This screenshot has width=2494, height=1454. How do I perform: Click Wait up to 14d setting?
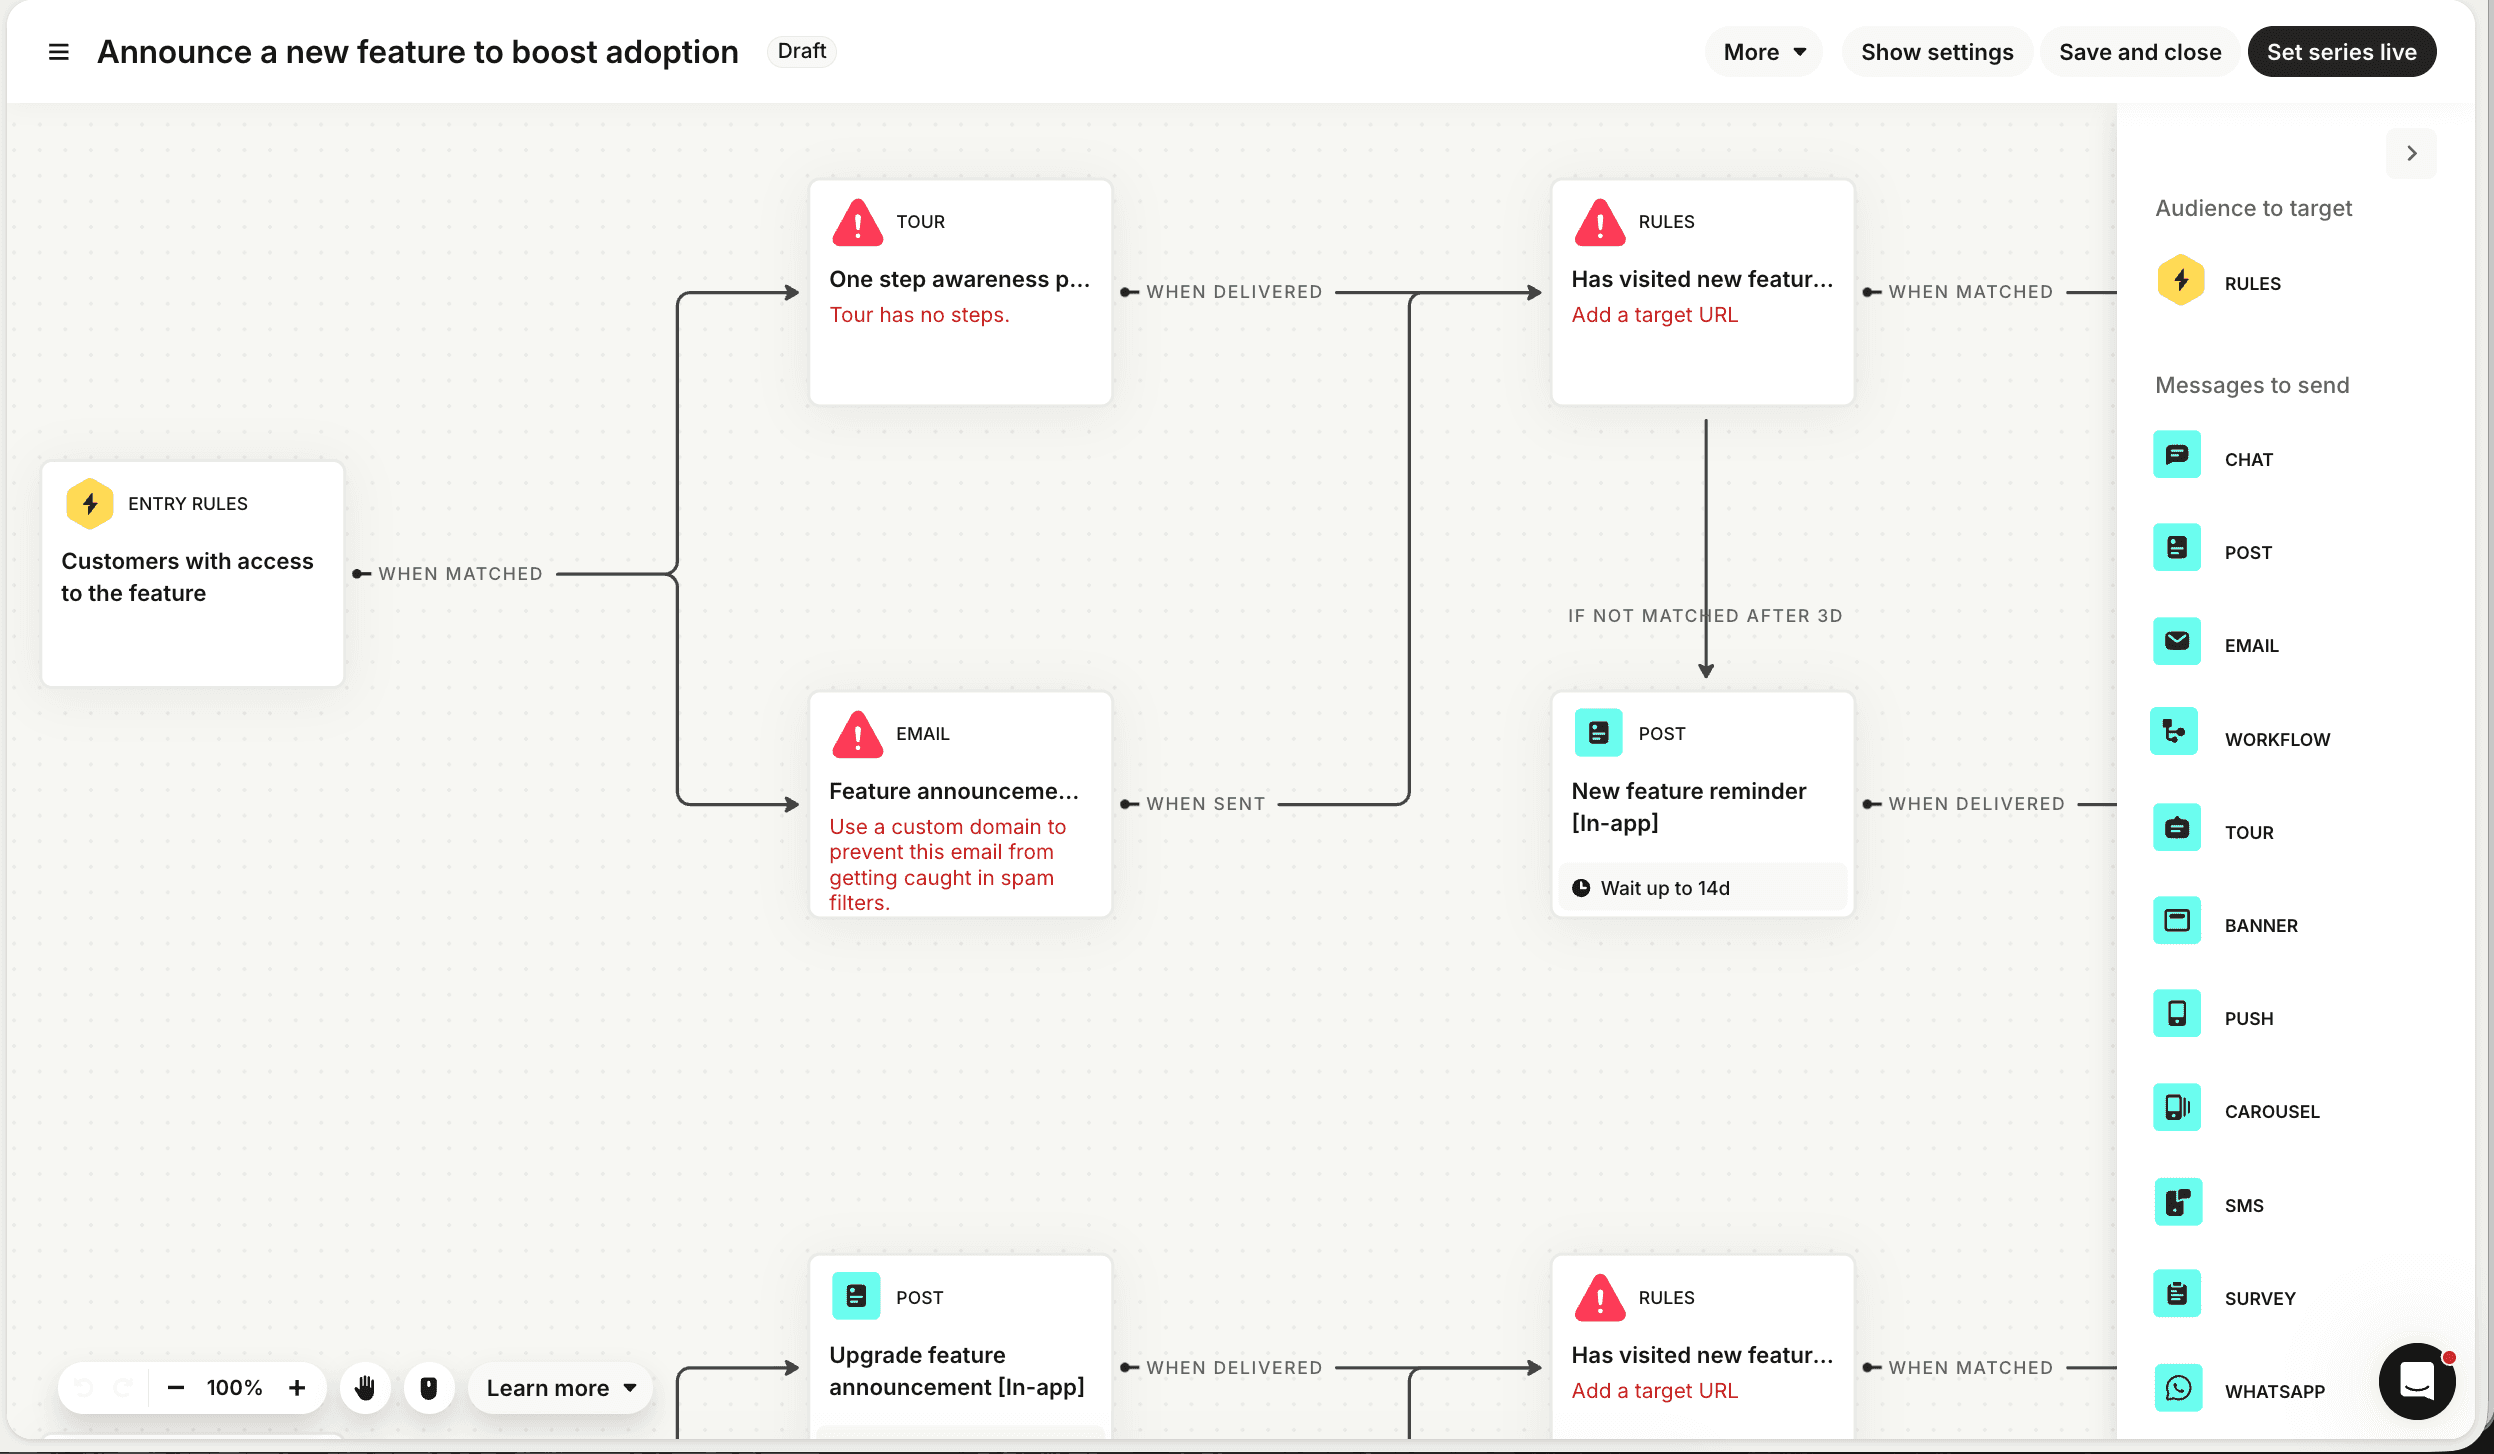(x=1702, y=888)
